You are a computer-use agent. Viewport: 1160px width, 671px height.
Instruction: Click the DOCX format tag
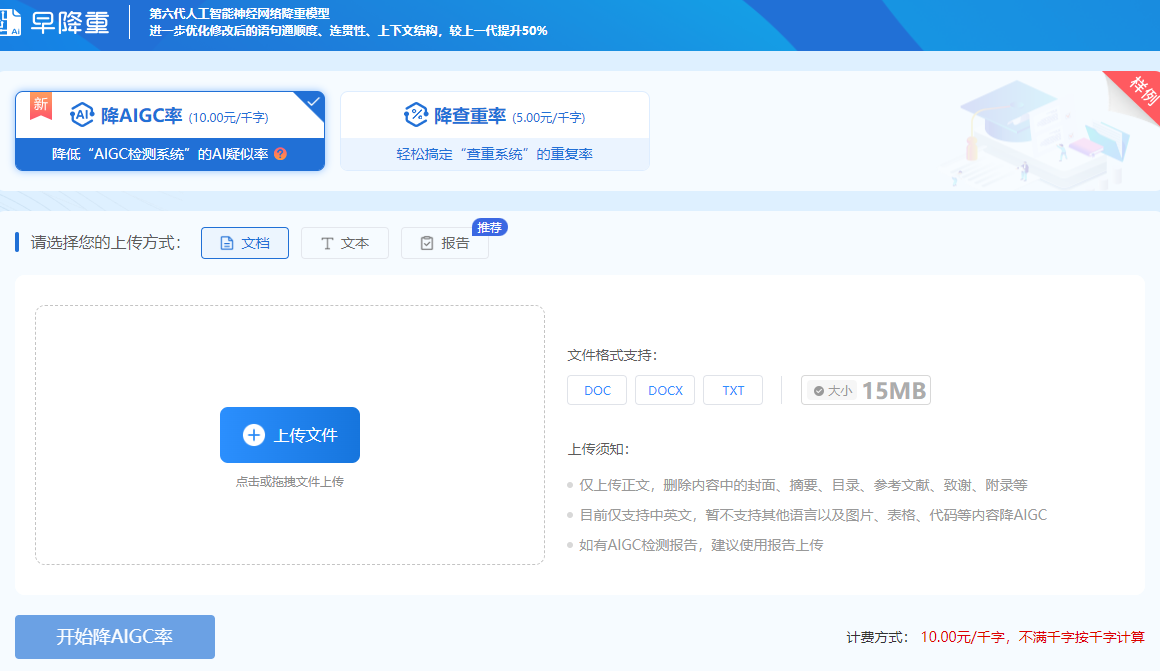pos(665,390)
